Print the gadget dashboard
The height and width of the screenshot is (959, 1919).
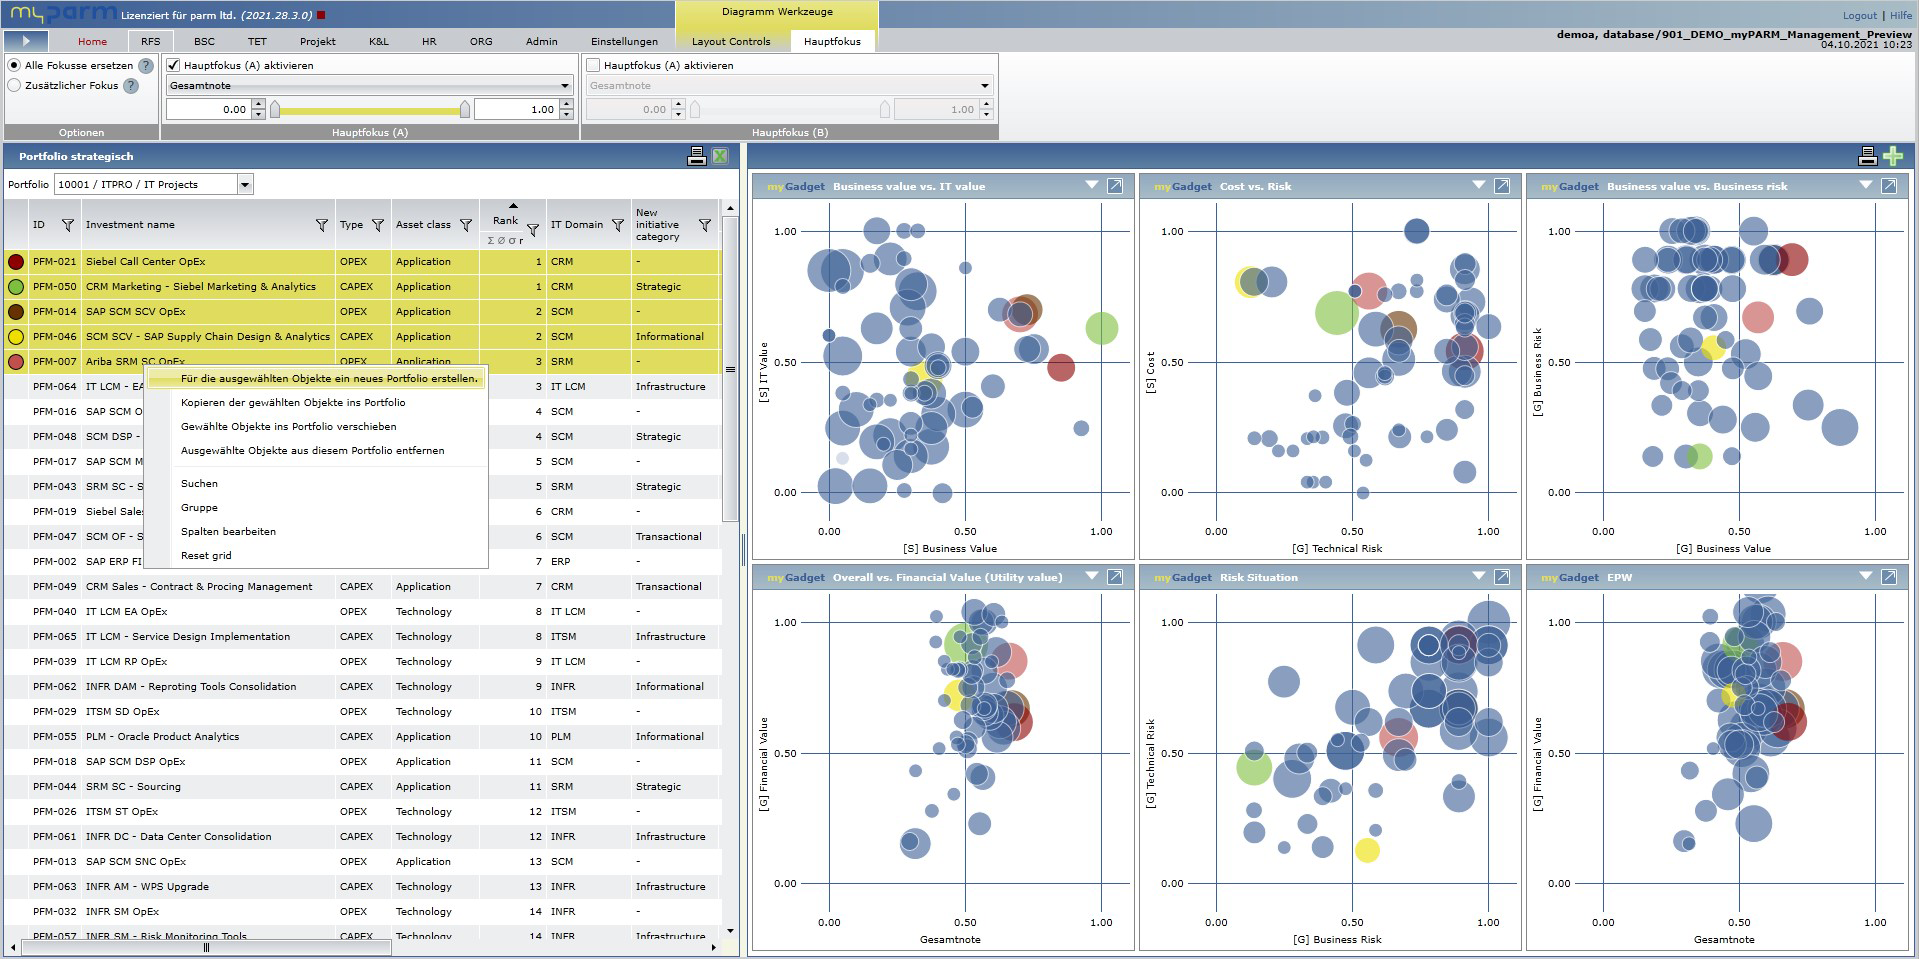coord(1867,156)
